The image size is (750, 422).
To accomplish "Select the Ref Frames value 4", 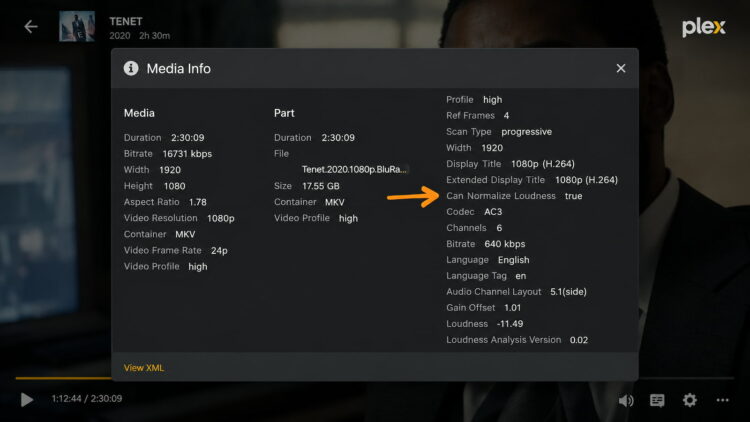I will [506, 115].
